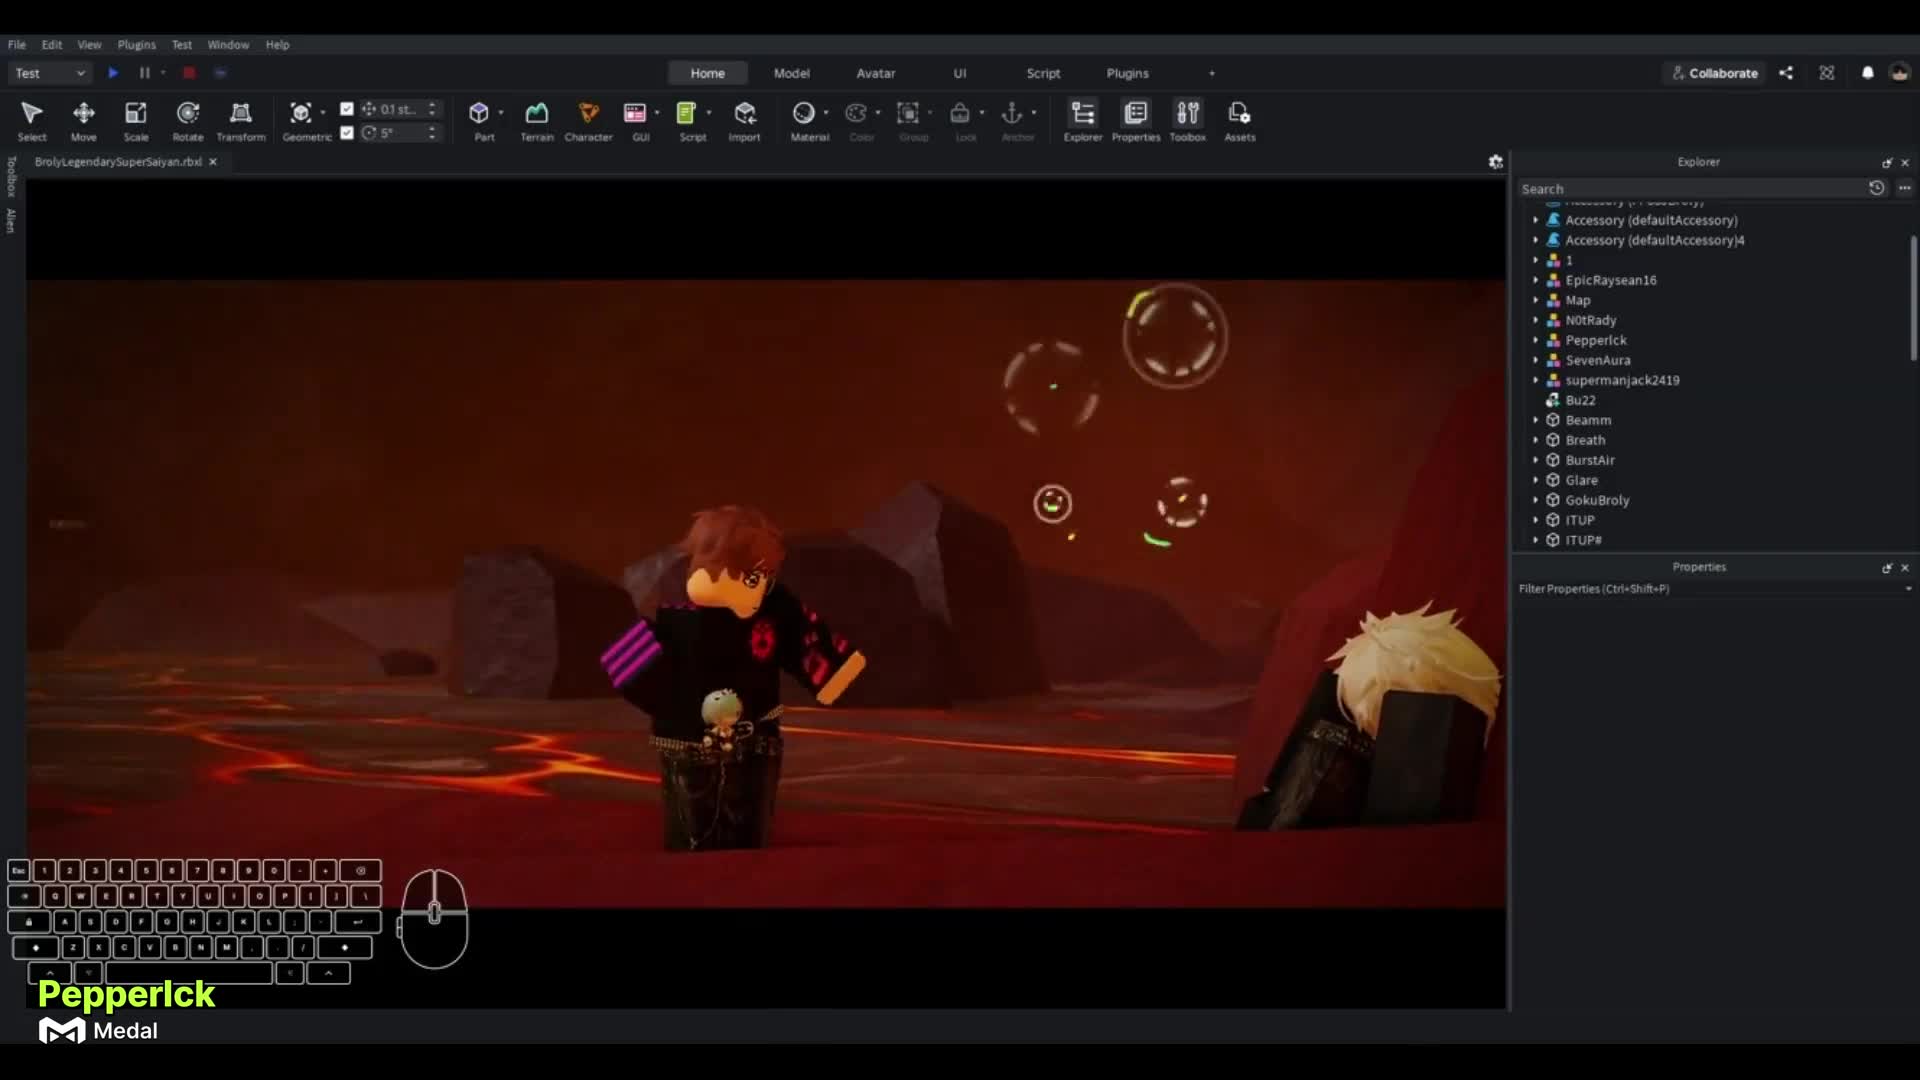Click the GUI tool icon
This screenshot has width=1920, height=1080.
pos(635,113)
